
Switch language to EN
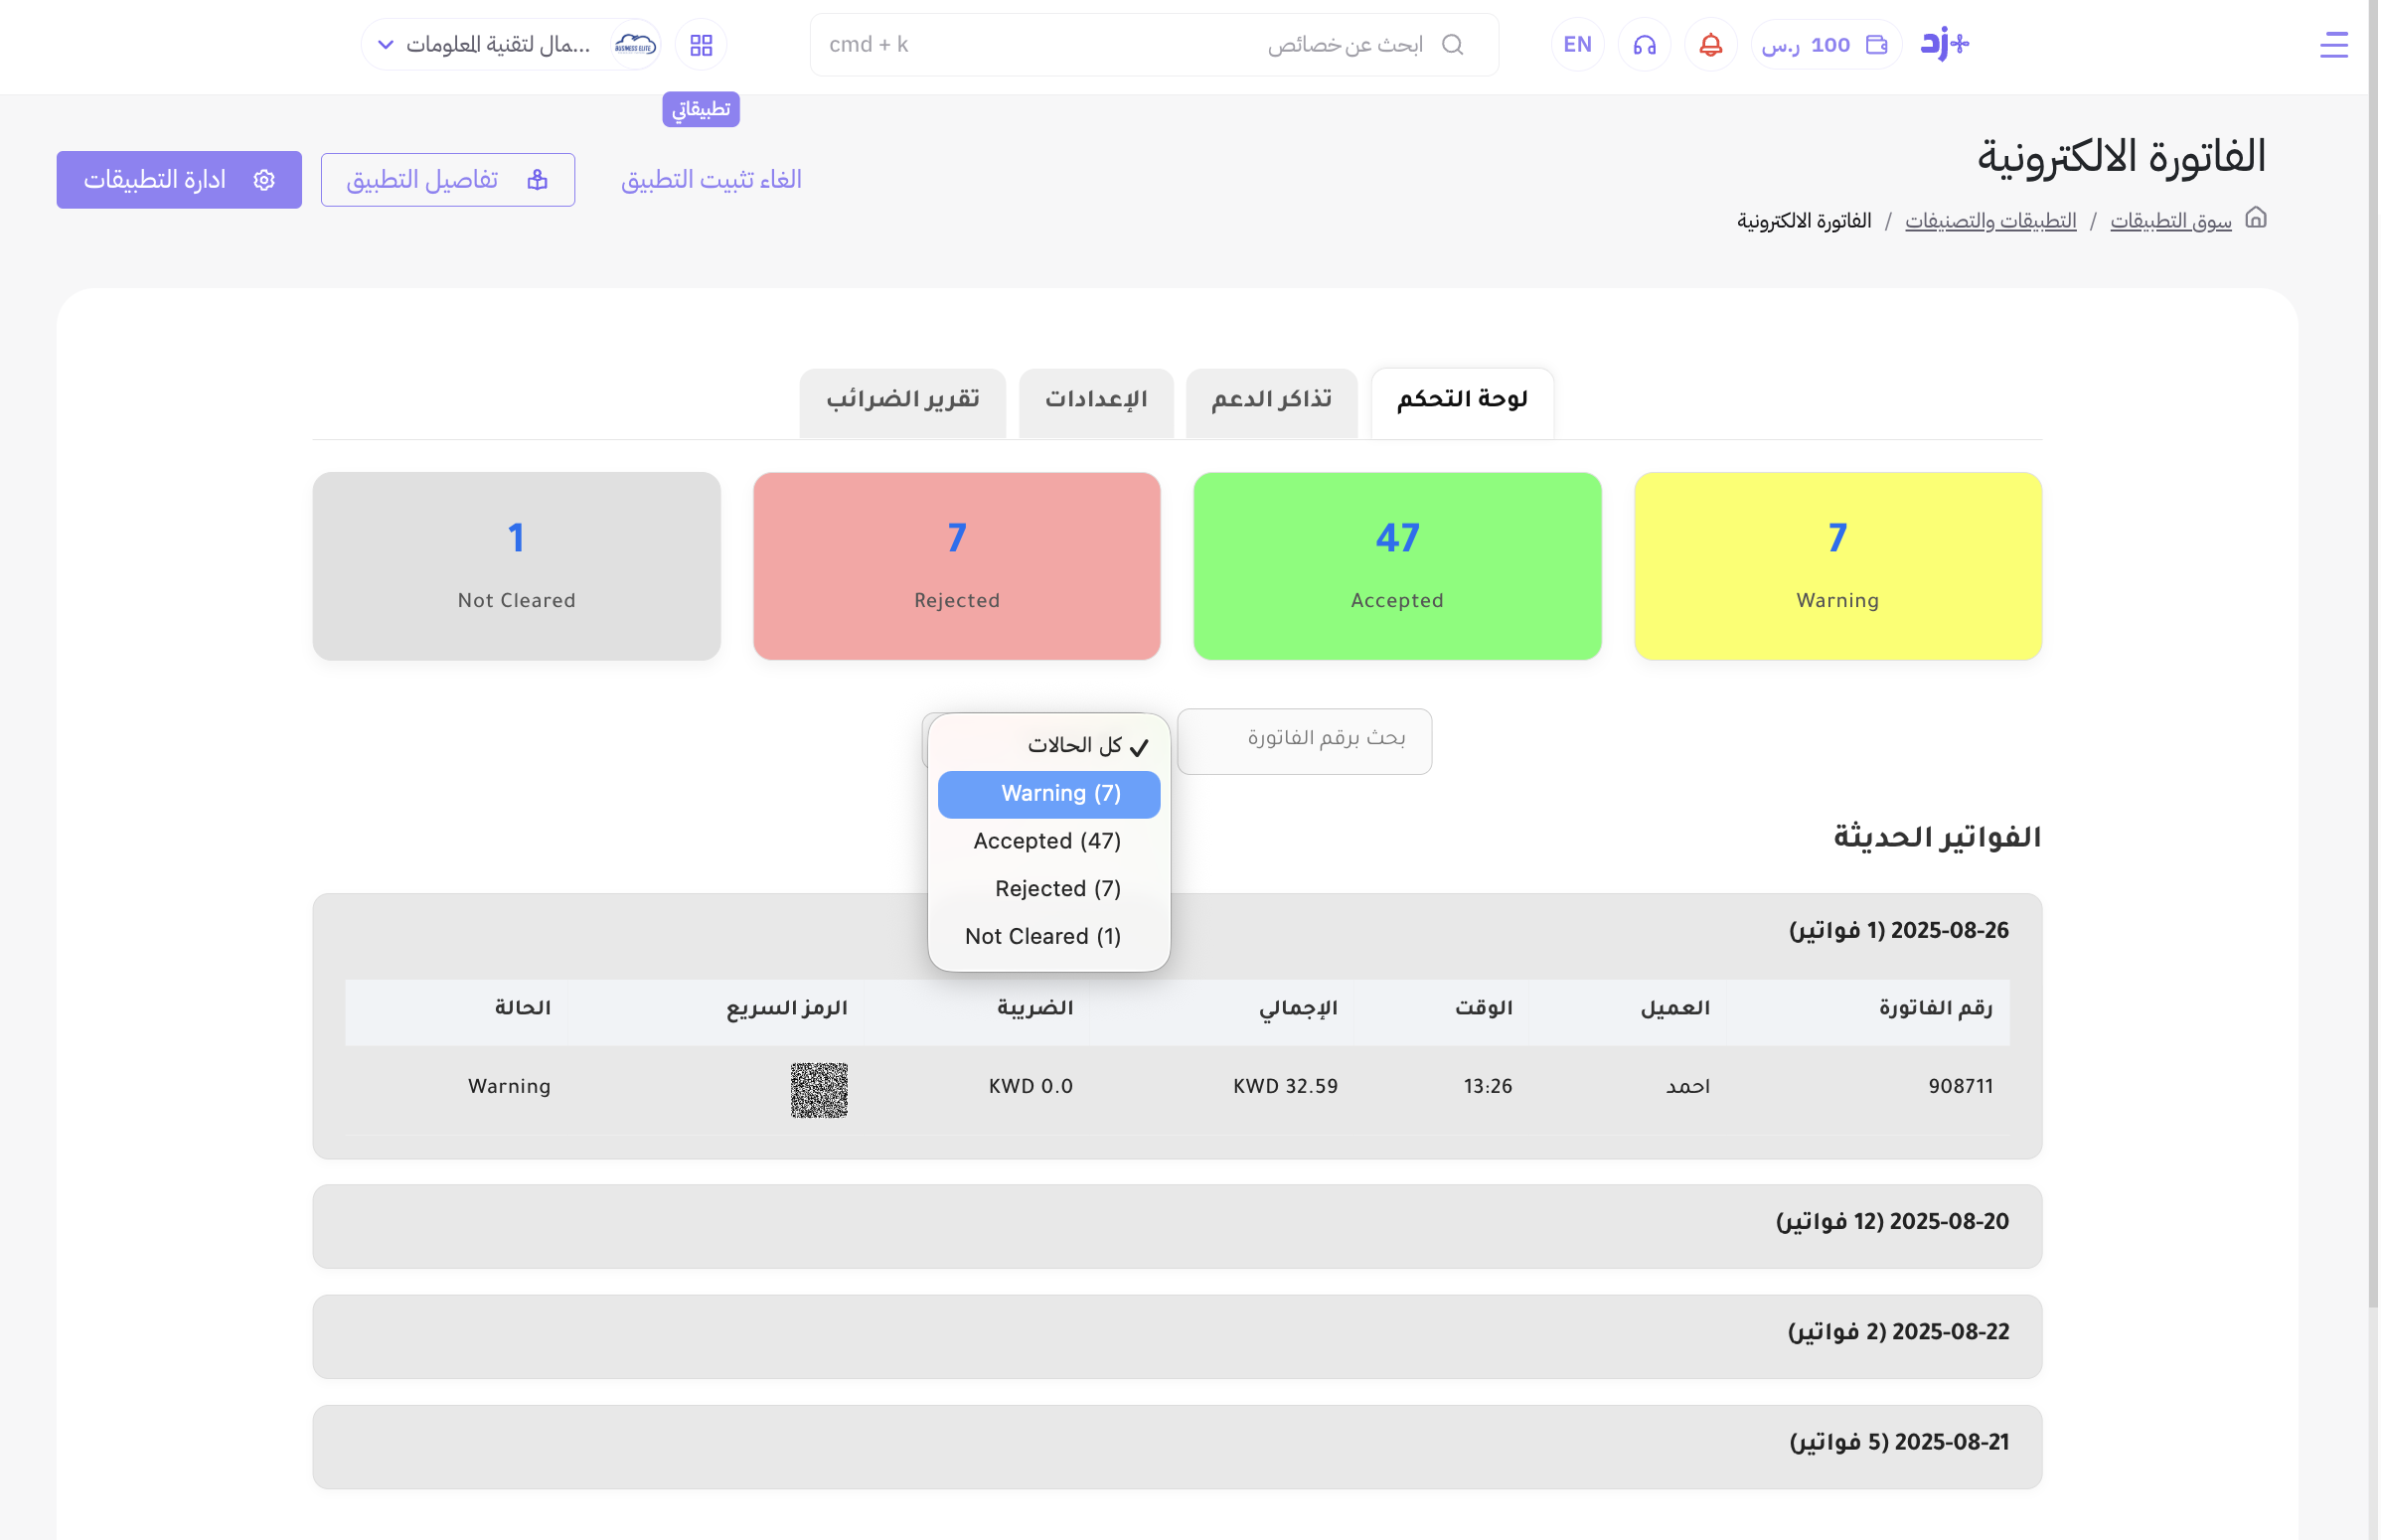point(1576,45)
